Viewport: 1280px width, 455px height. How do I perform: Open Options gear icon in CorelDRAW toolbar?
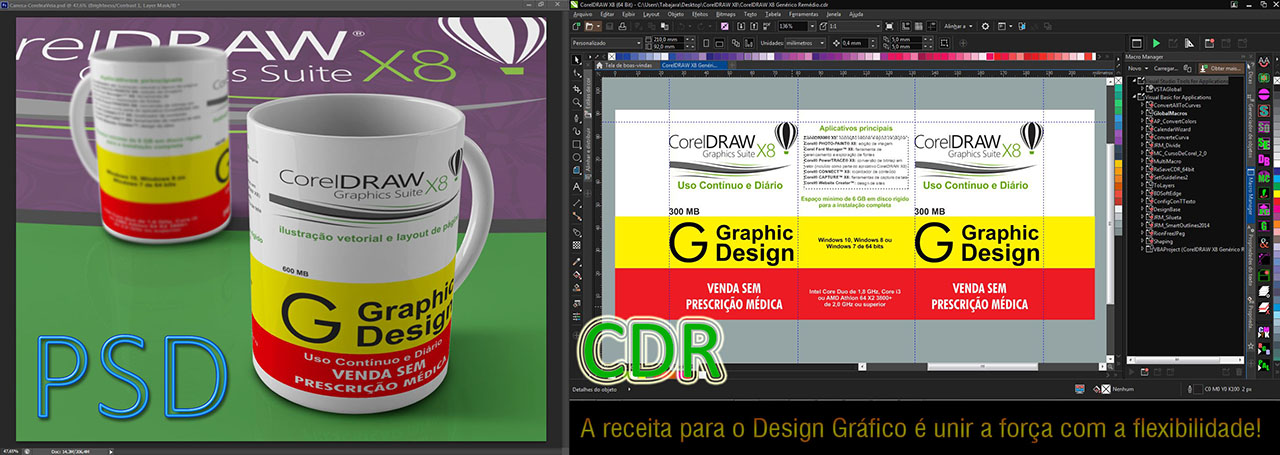point(985,26)
